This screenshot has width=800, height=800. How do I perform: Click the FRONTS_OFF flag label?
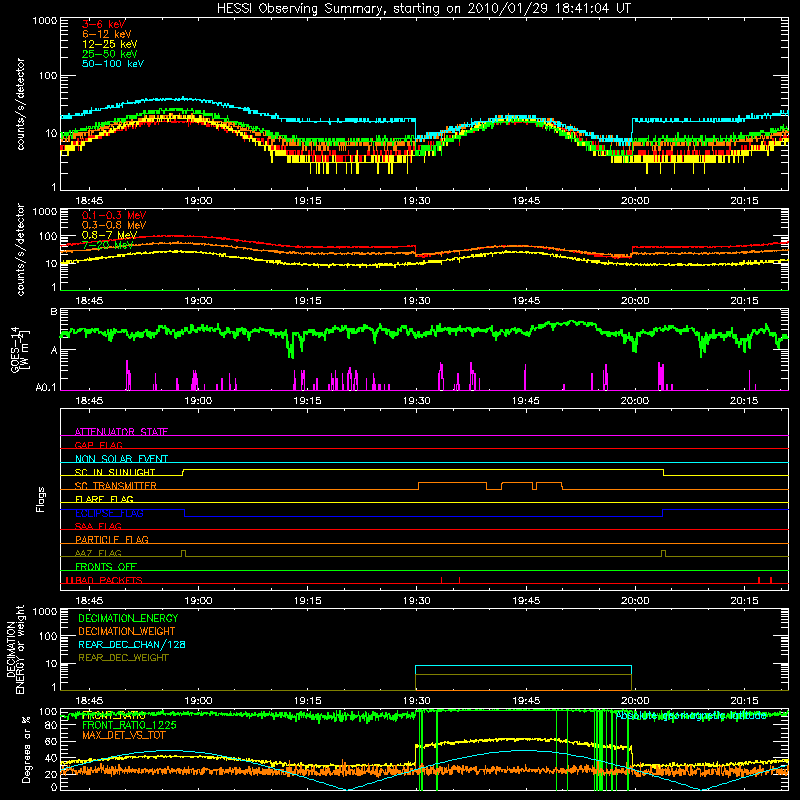pyautogui.click(x=106, y=567)
